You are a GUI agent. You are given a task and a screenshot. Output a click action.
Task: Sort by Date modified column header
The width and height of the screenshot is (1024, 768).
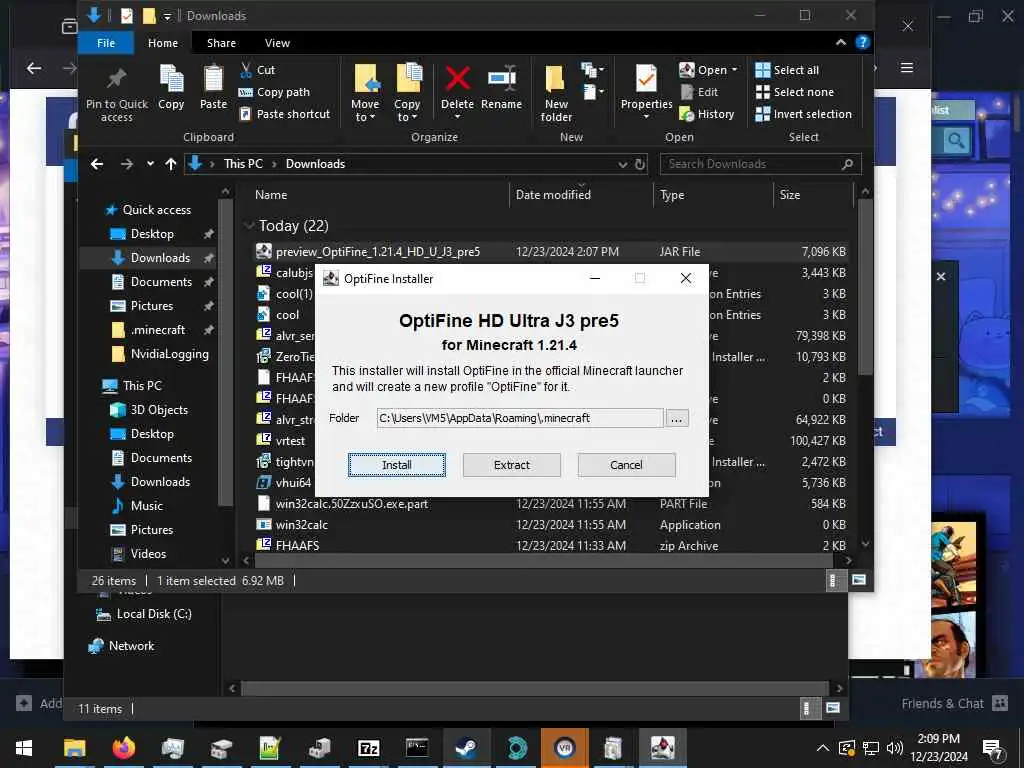point(553,195)
